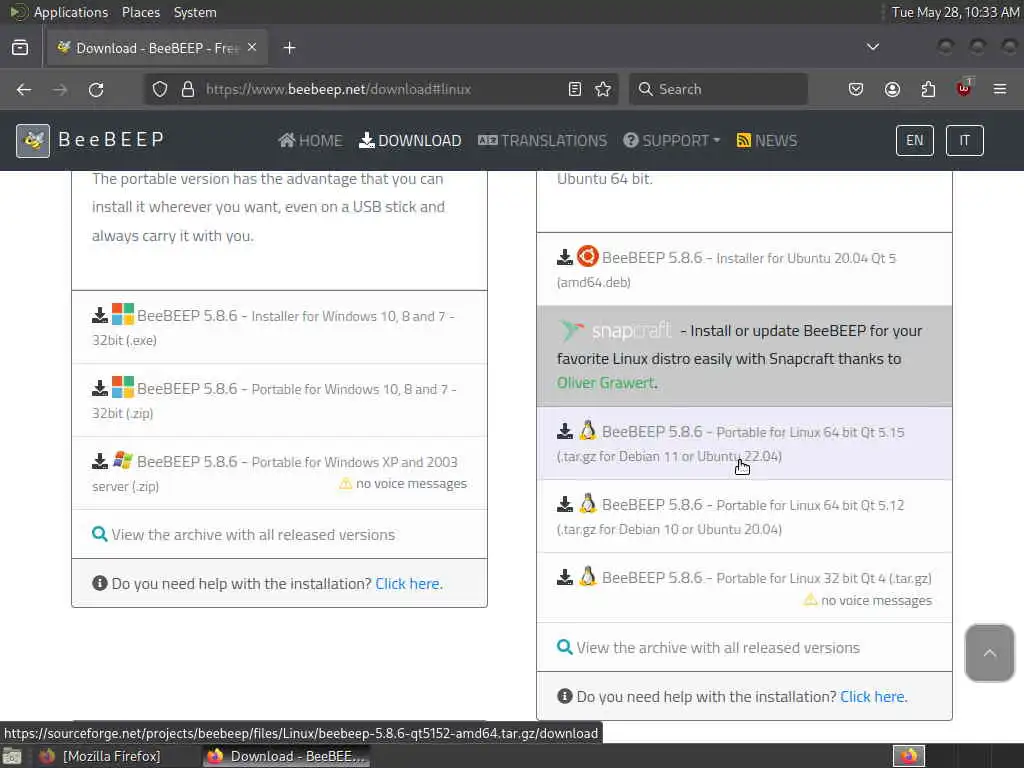Click the uBlock Origin extension icon
1024x768 pixels.
point(964,88)
